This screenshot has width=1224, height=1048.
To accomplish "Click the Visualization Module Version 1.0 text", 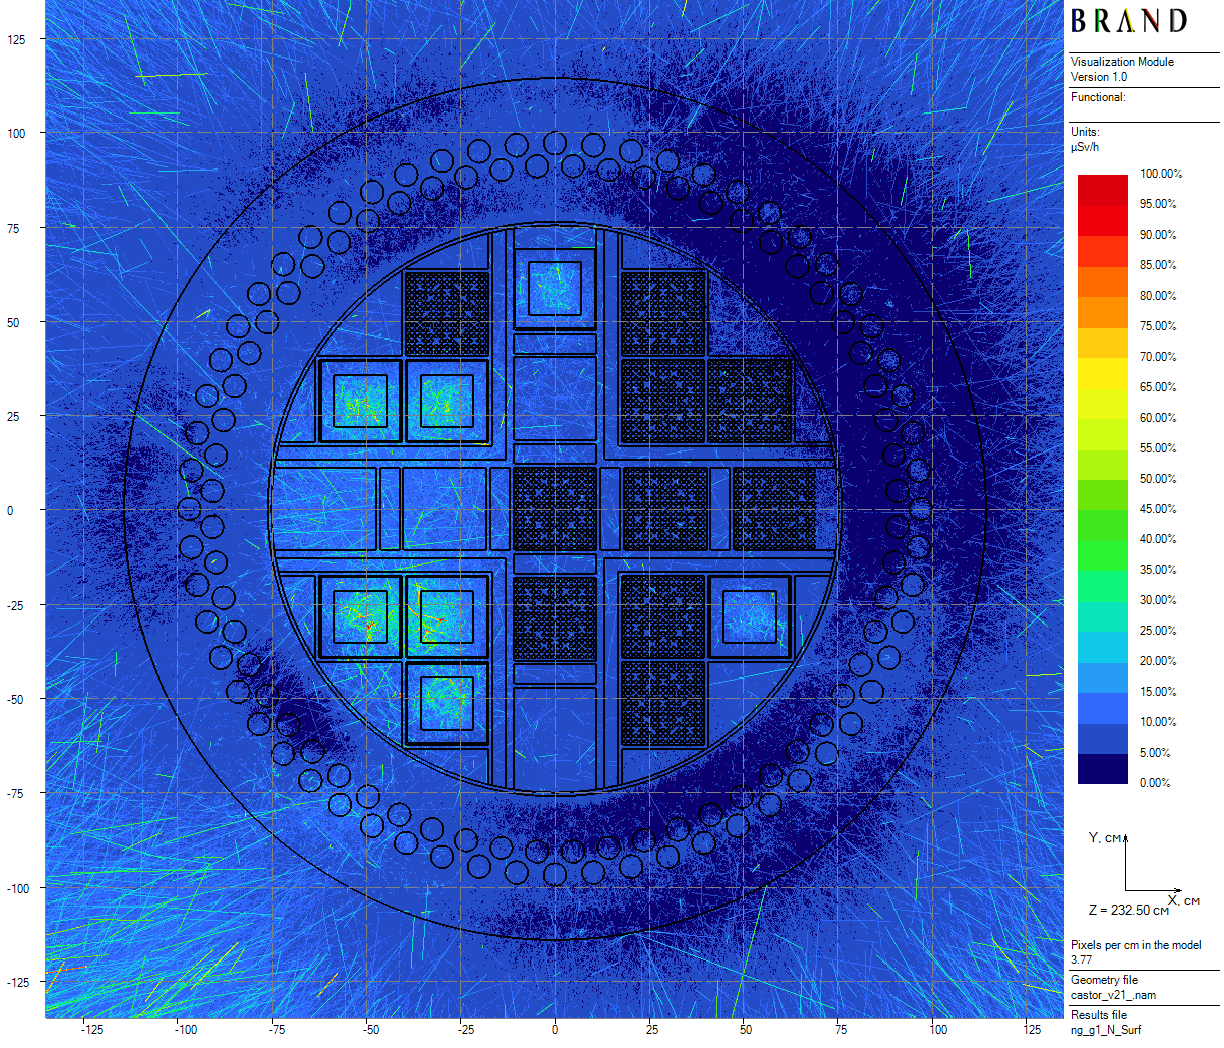I will (x=1122, y=69).
